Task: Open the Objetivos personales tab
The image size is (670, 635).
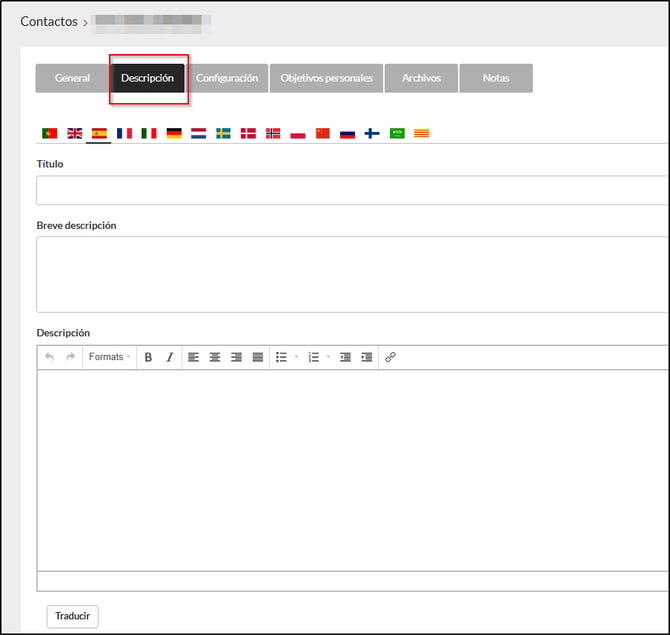Action: tap(326, 78)
